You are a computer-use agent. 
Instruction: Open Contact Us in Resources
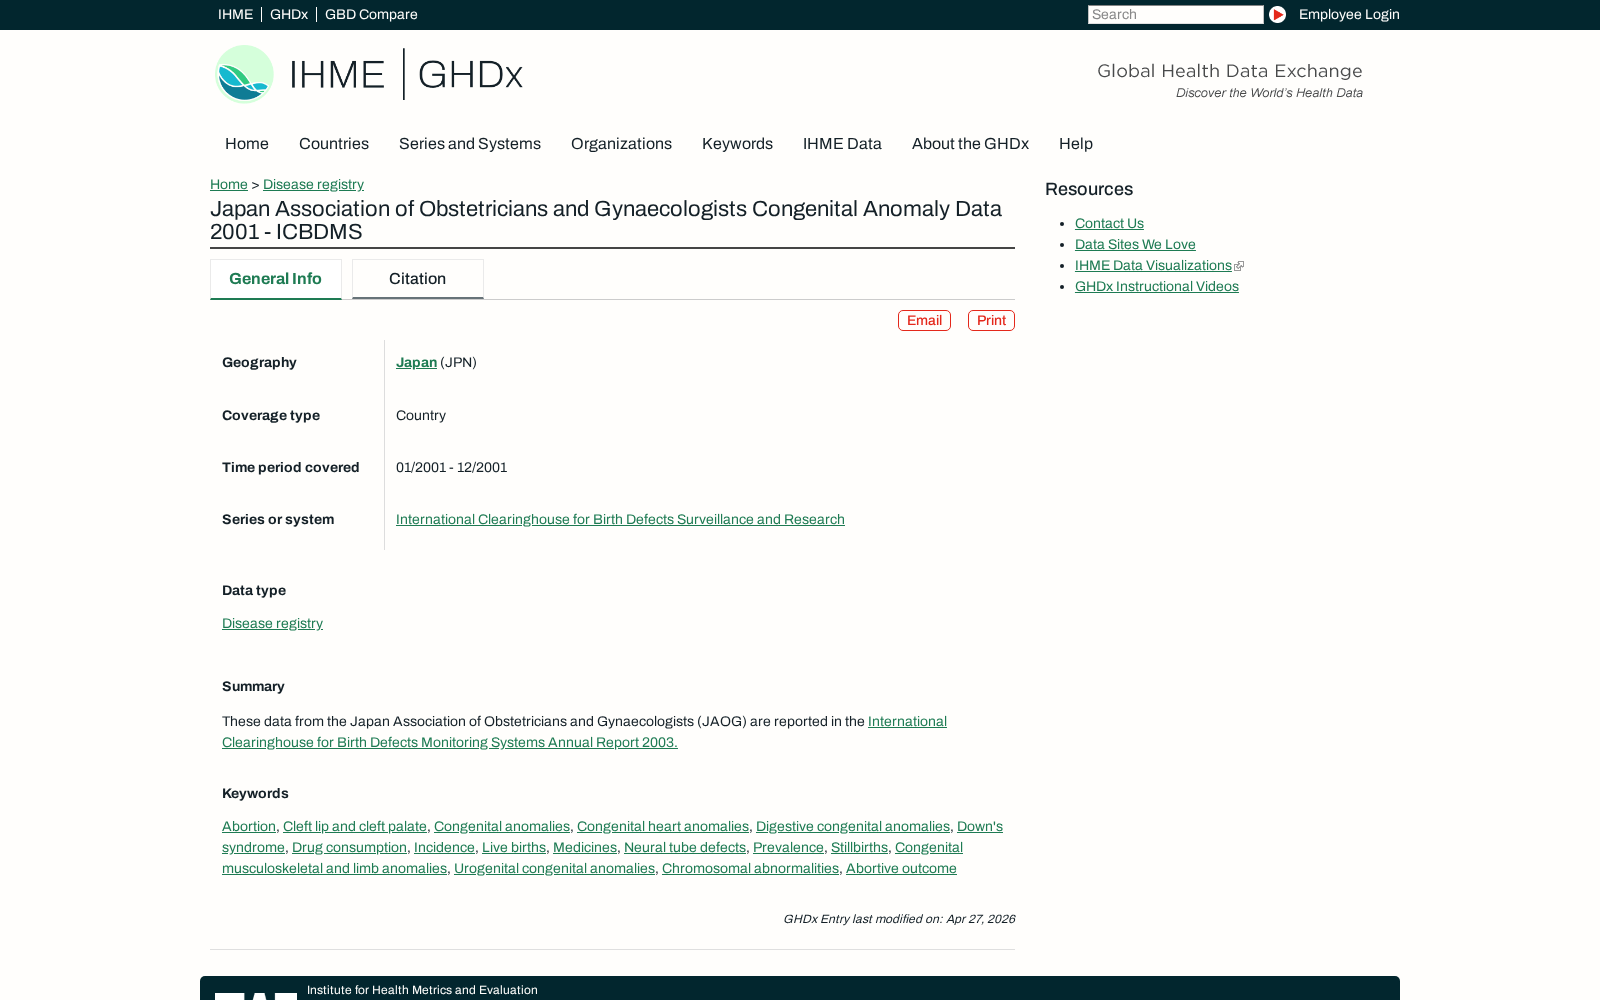click(1109, 223)
